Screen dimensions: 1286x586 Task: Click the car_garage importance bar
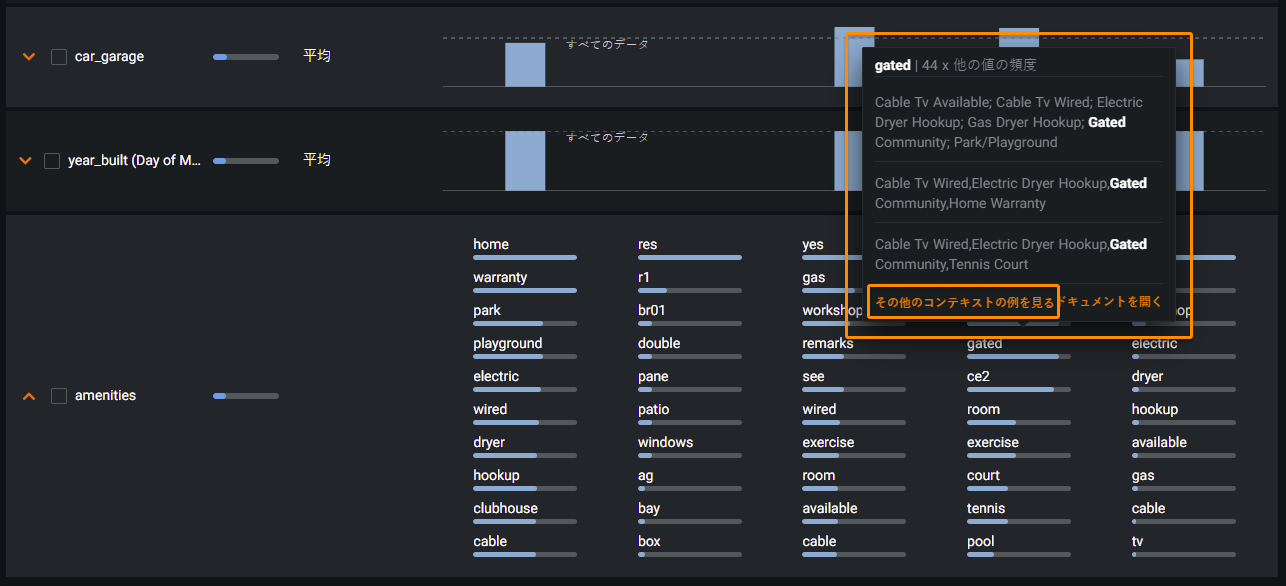(x=245, y=57)
